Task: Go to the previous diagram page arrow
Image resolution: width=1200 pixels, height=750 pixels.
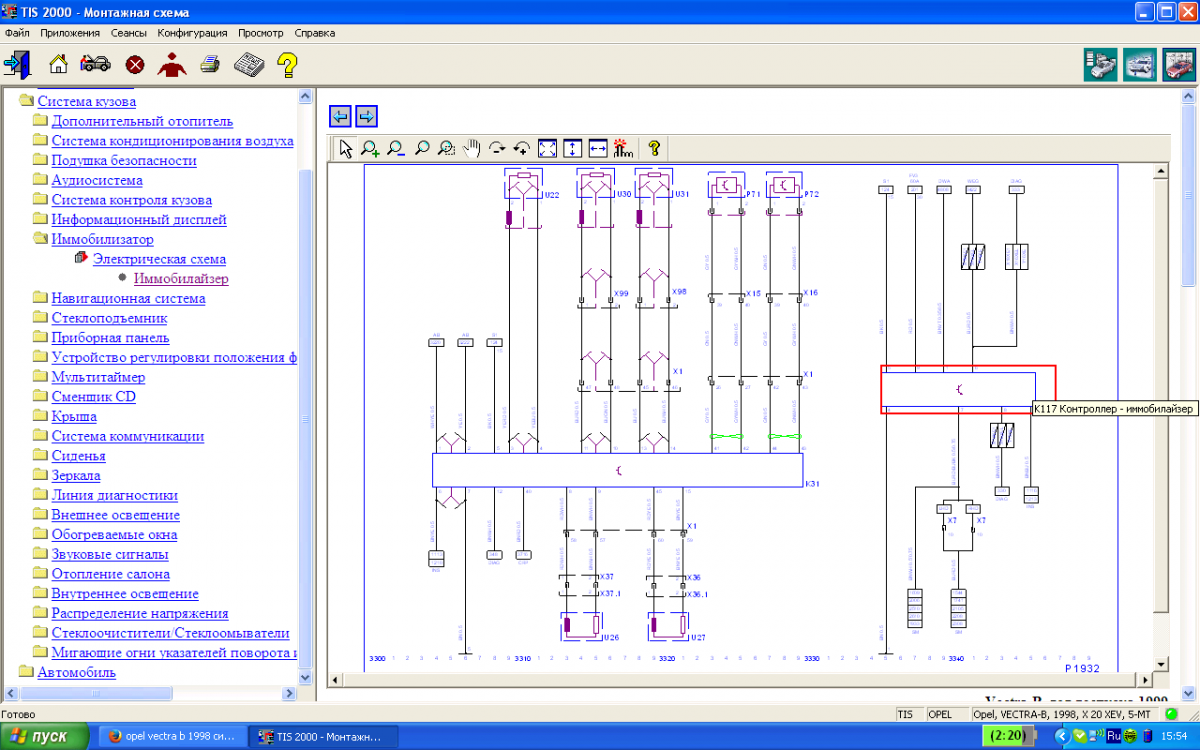Action: tap(340, 116)
